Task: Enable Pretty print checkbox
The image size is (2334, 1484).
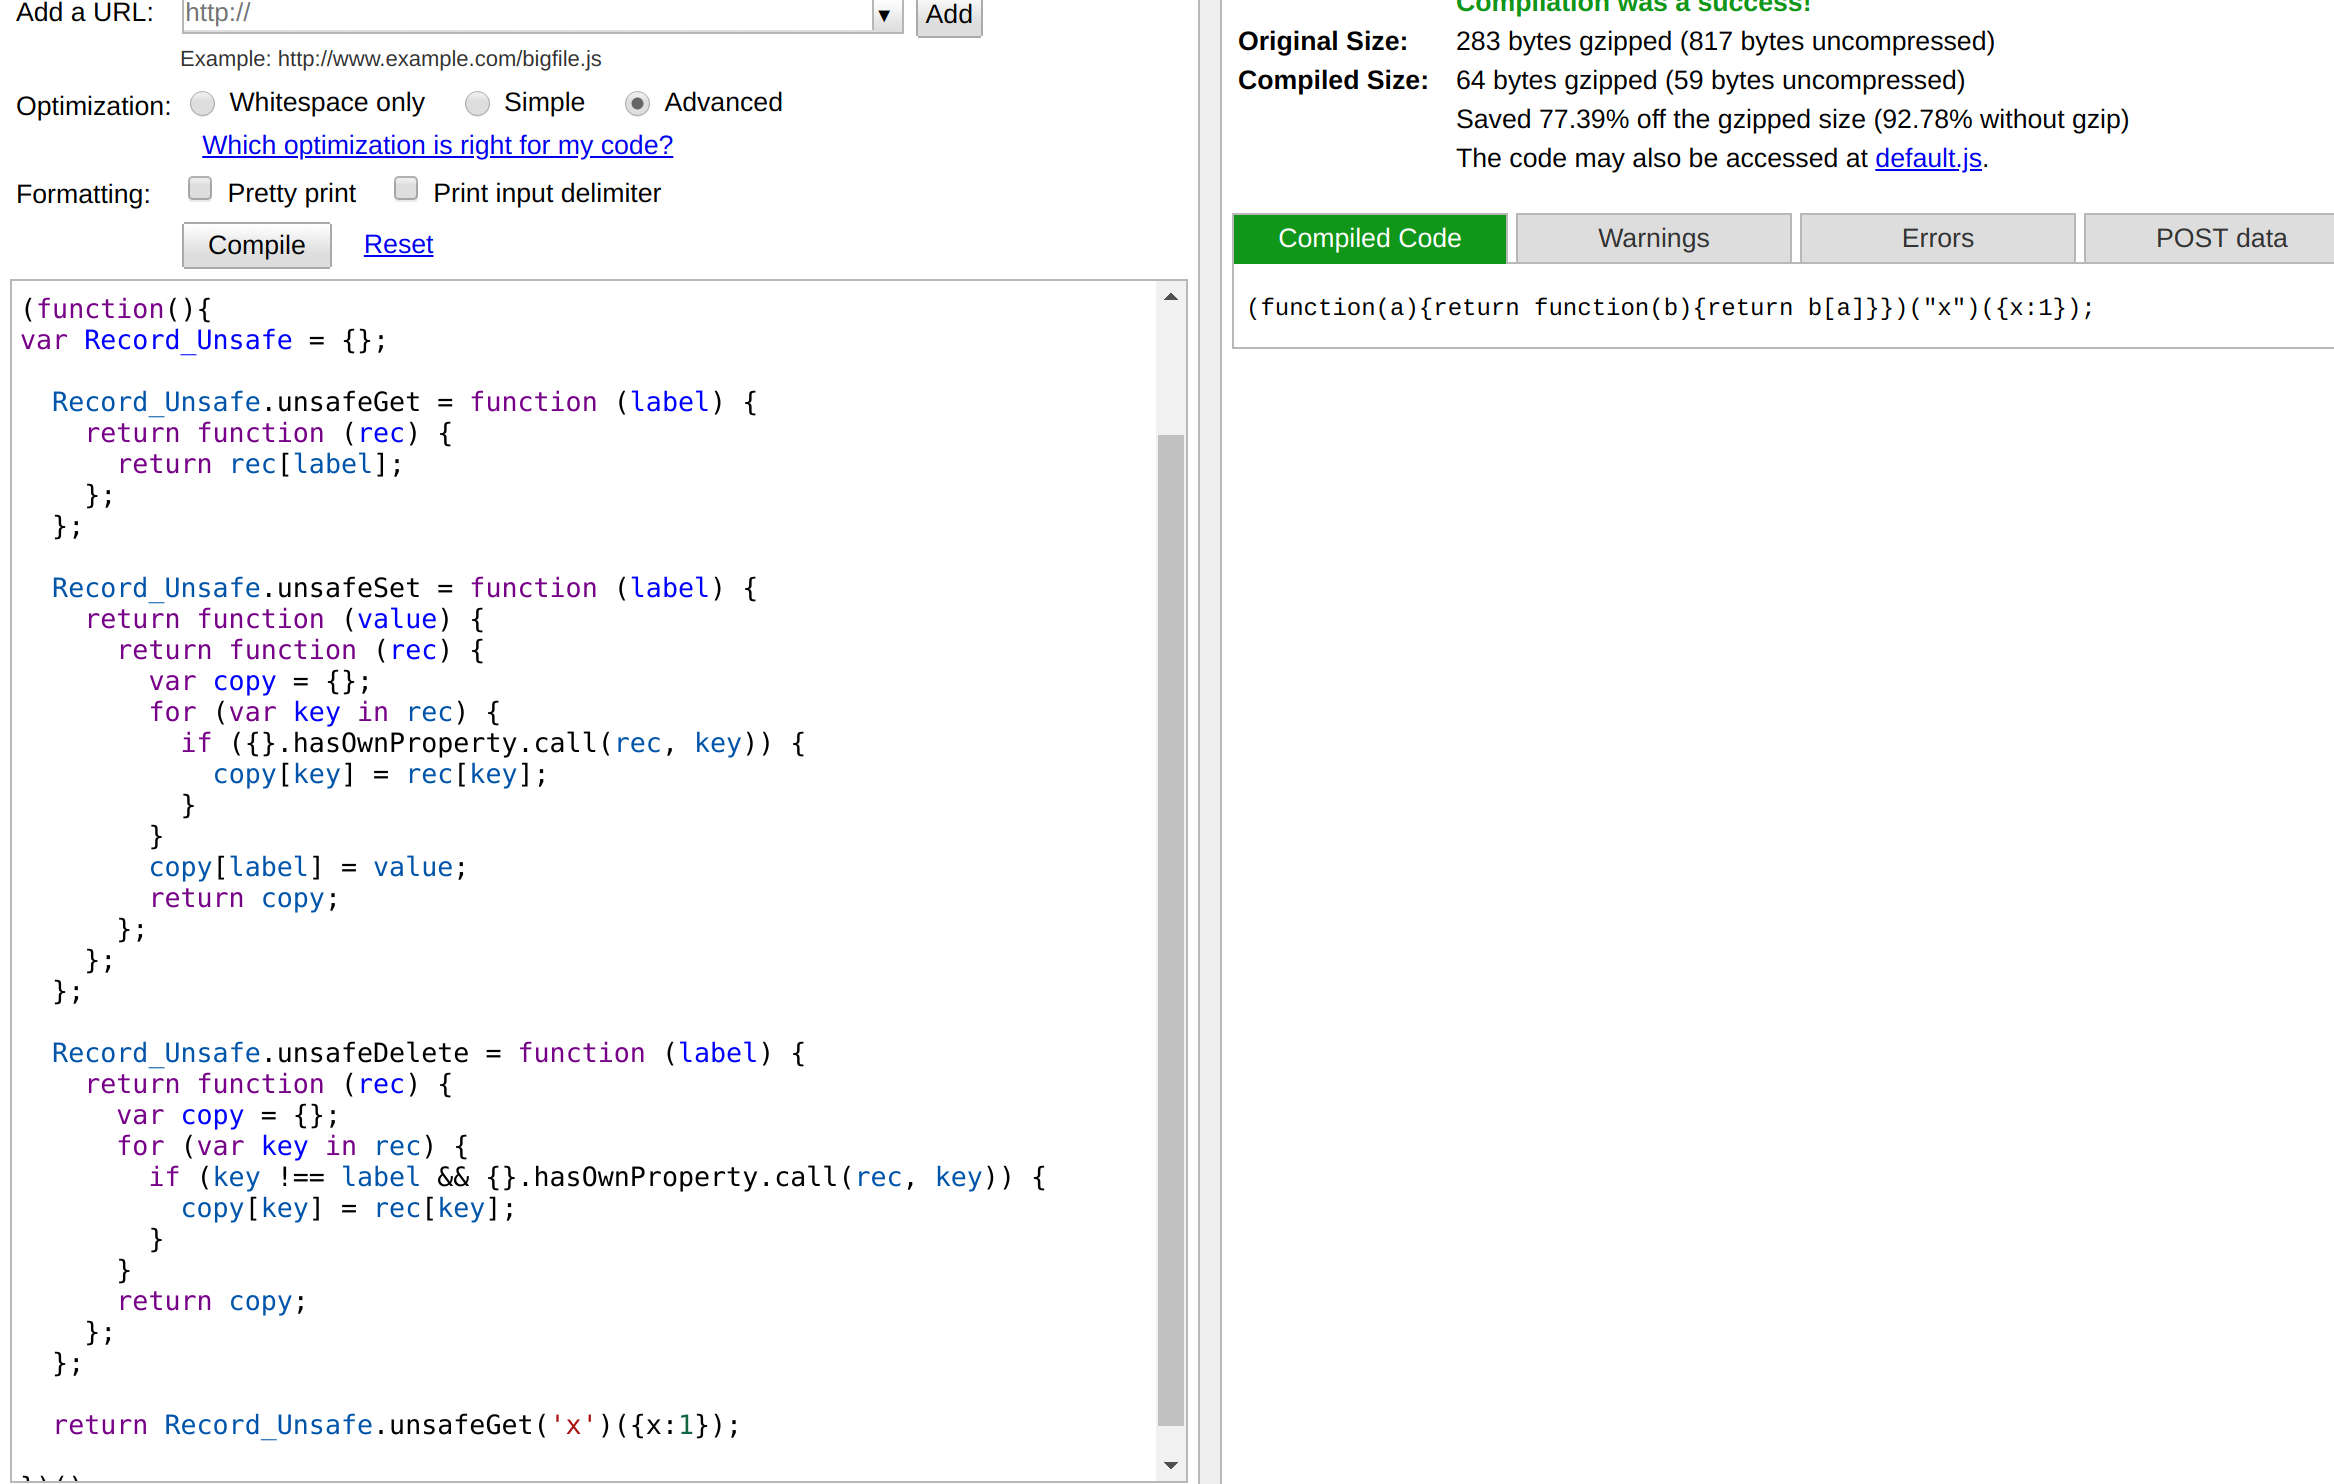Action: coord(200,189)
